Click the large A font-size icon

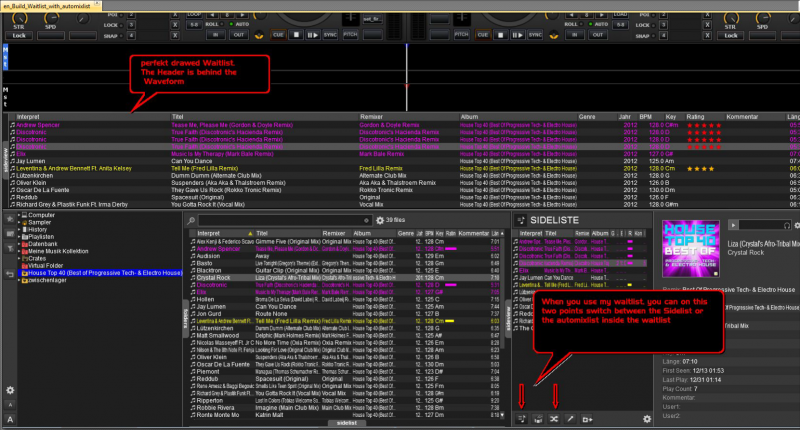tap(10, 420)
